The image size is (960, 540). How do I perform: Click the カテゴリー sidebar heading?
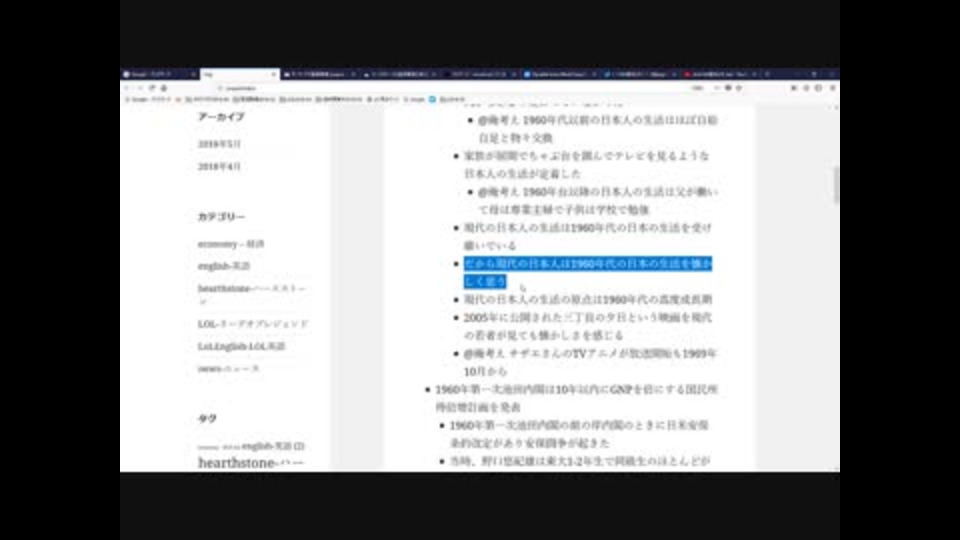pos(221,217)
